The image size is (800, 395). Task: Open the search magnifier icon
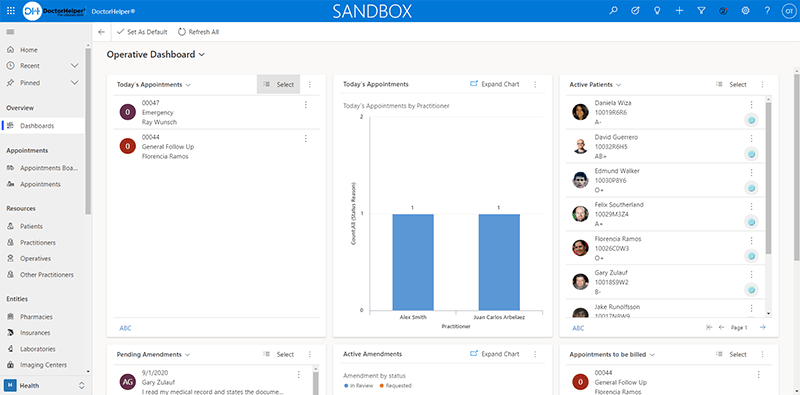click(x=613, y=11)
